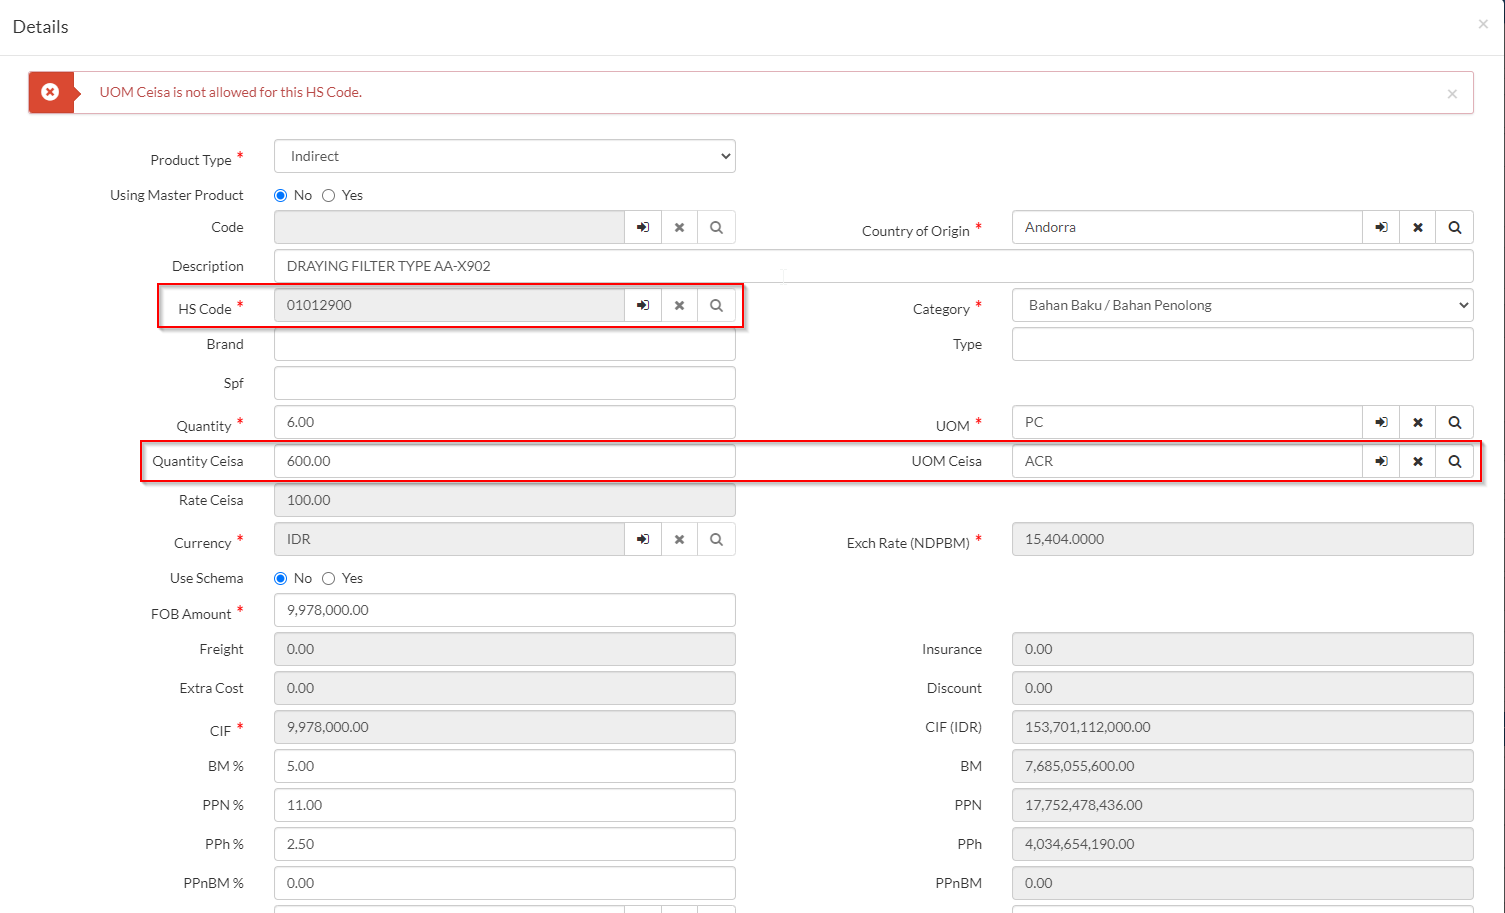Screen dimensions: 1505x913
Task: Select Yes for Using Master Product
Action: (329, 195)
